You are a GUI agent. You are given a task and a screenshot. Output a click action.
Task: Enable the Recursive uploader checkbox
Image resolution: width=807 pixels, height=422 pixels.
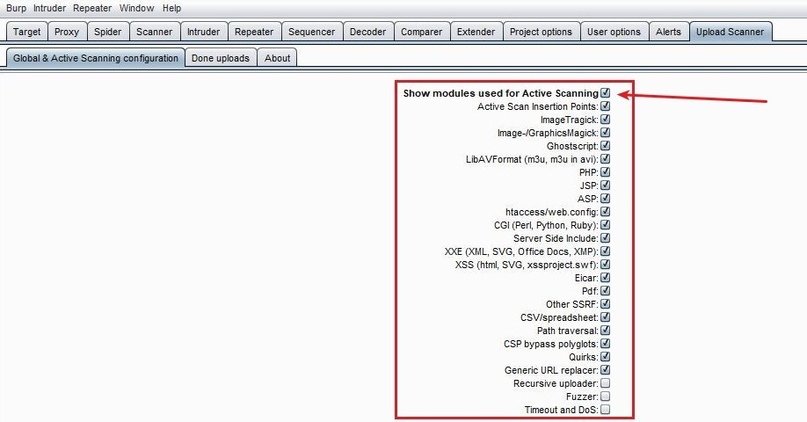606,384
